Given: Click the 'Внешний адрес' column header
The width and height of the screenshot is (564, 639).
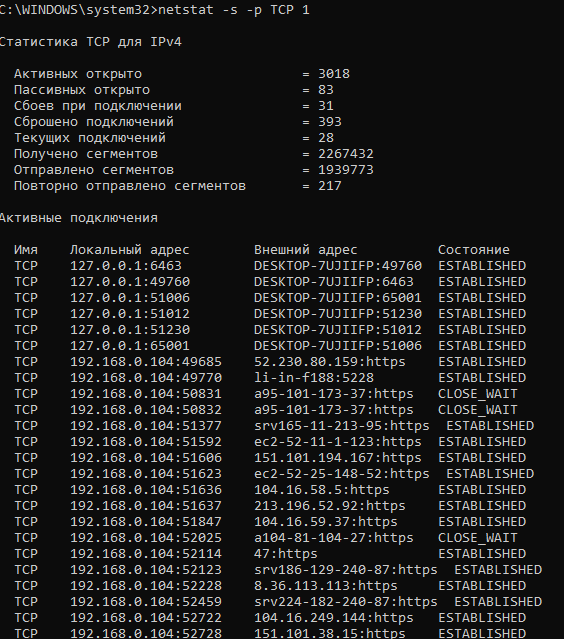Looking at the screenshot, I should (306, 250).
